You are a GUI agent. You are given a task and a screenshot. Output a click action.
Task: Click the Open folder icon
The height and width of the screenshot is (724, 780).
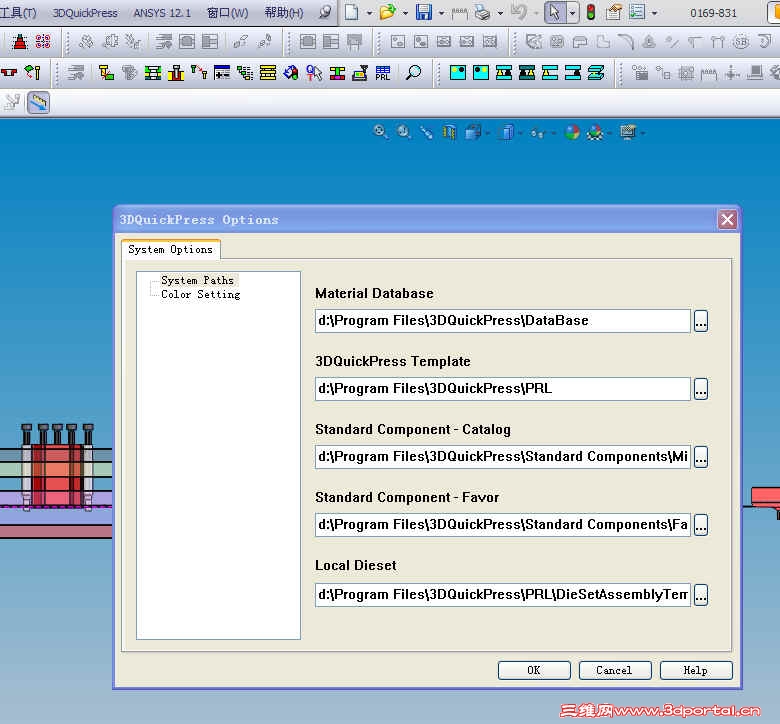[387, 12]
